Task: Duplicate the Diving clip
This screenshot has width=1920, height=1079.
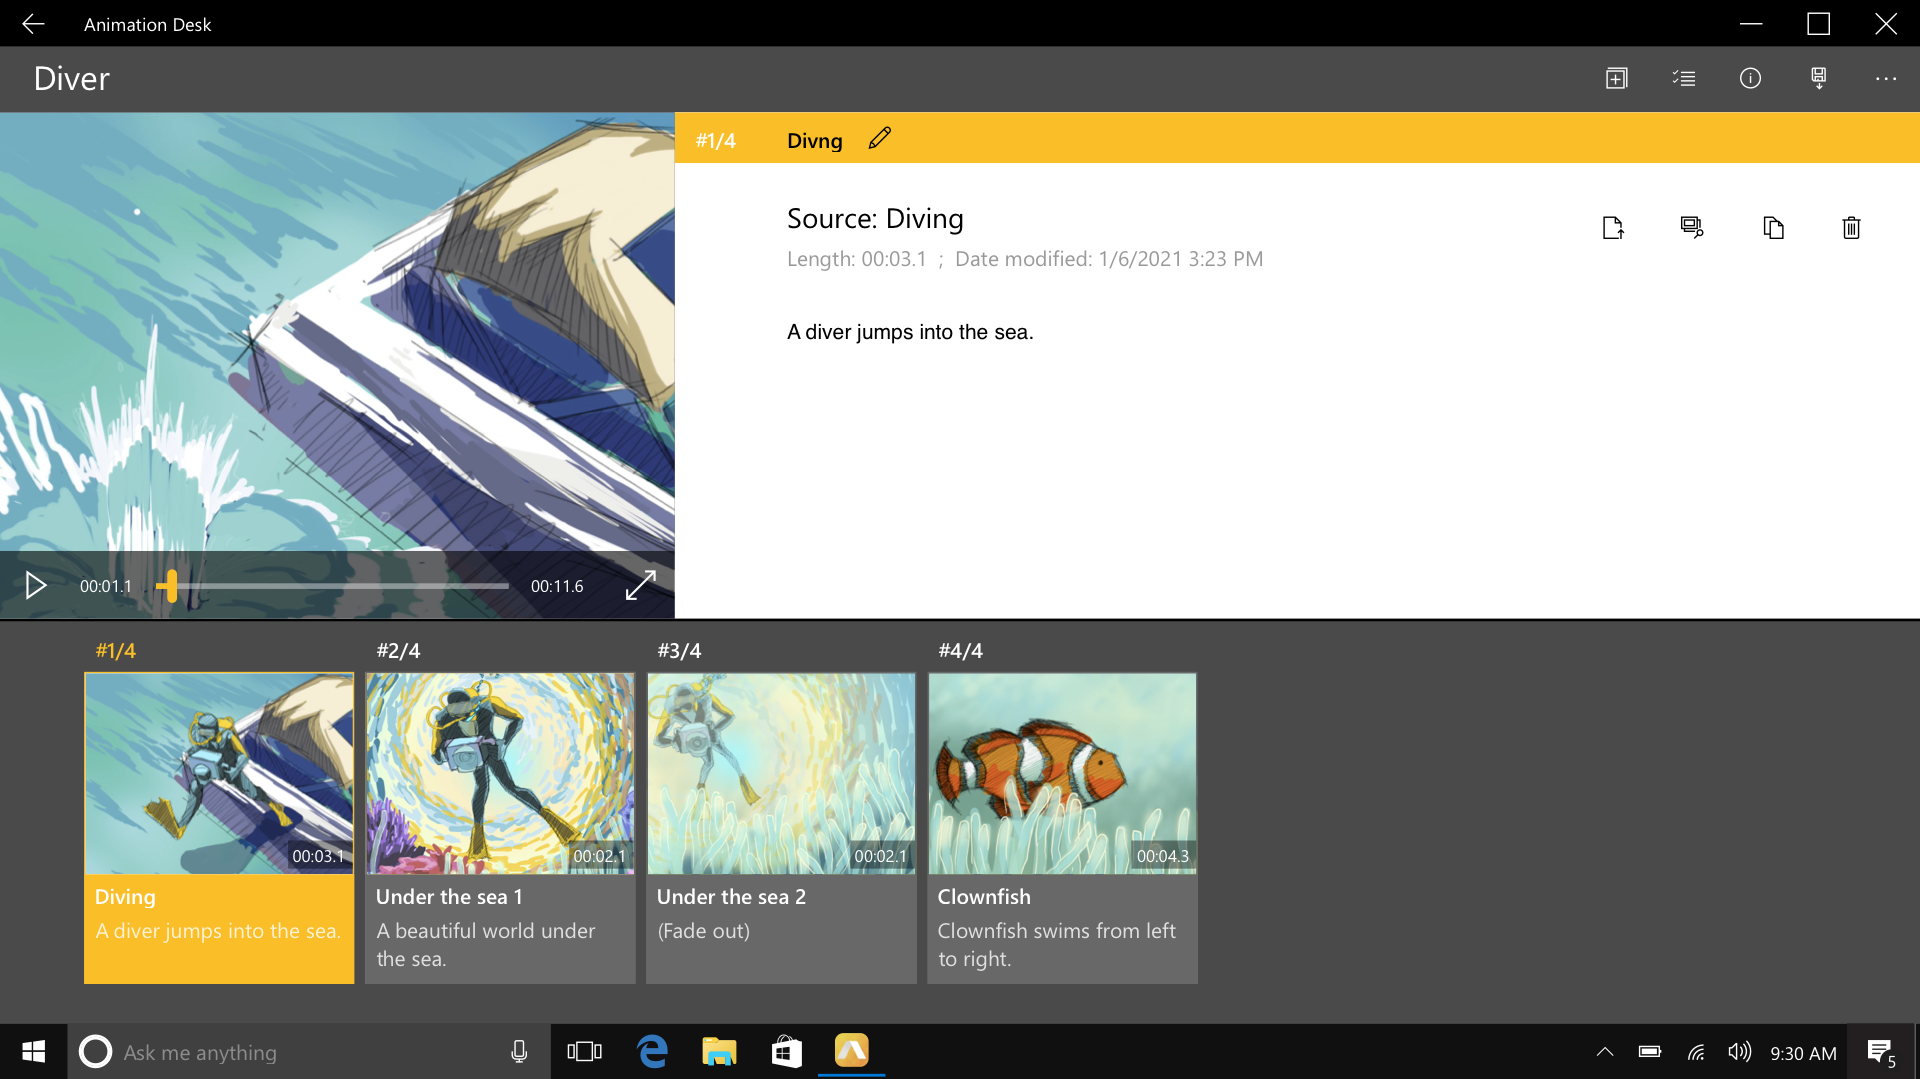Action: pyautogui.click(x=1773, y=227)
